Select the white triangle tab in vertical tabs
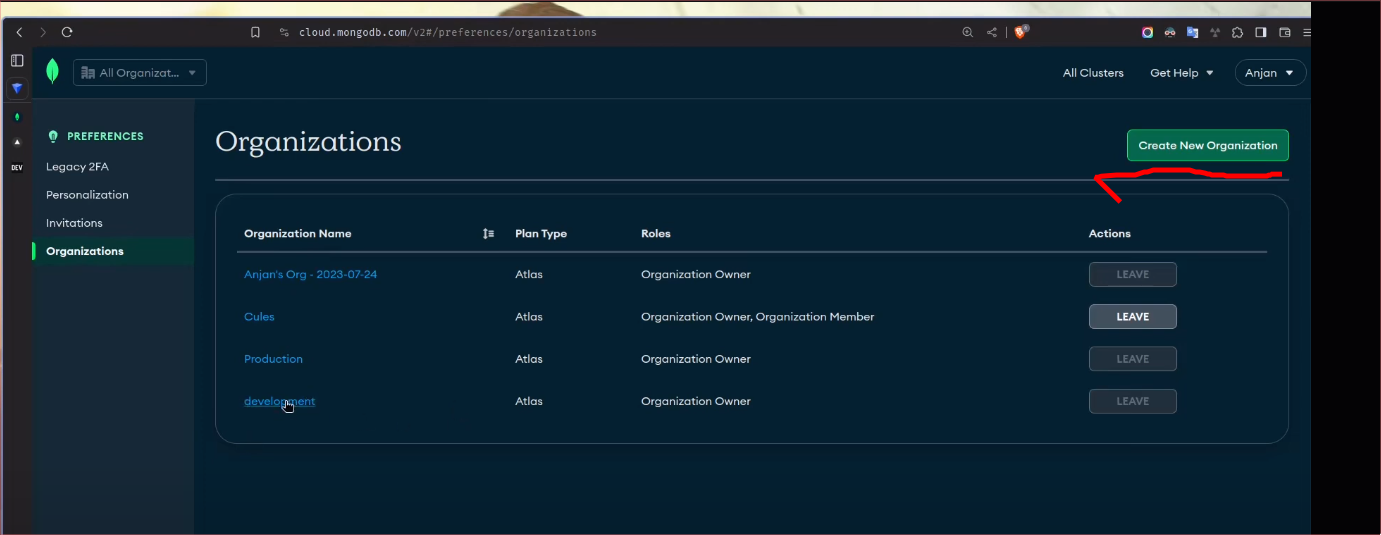This screenshot has width=1381, height=535. click(x=17, y=142)
